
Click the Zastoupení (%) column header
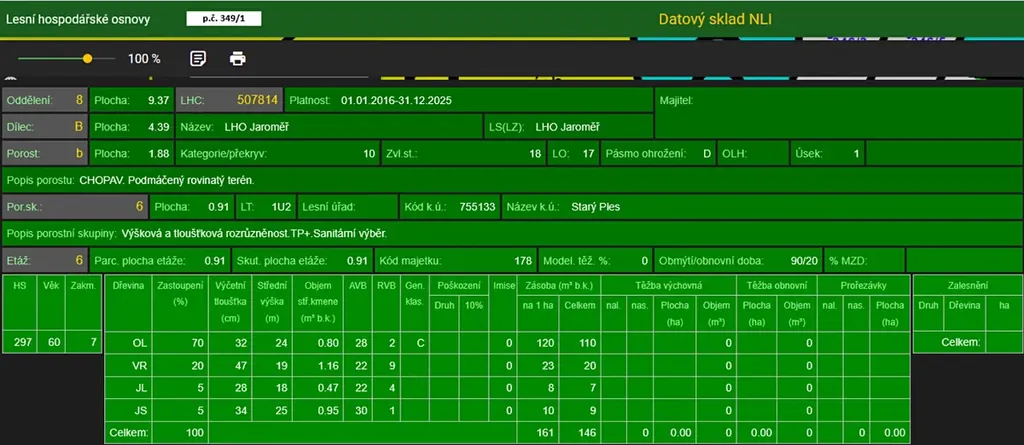point(180,292)
